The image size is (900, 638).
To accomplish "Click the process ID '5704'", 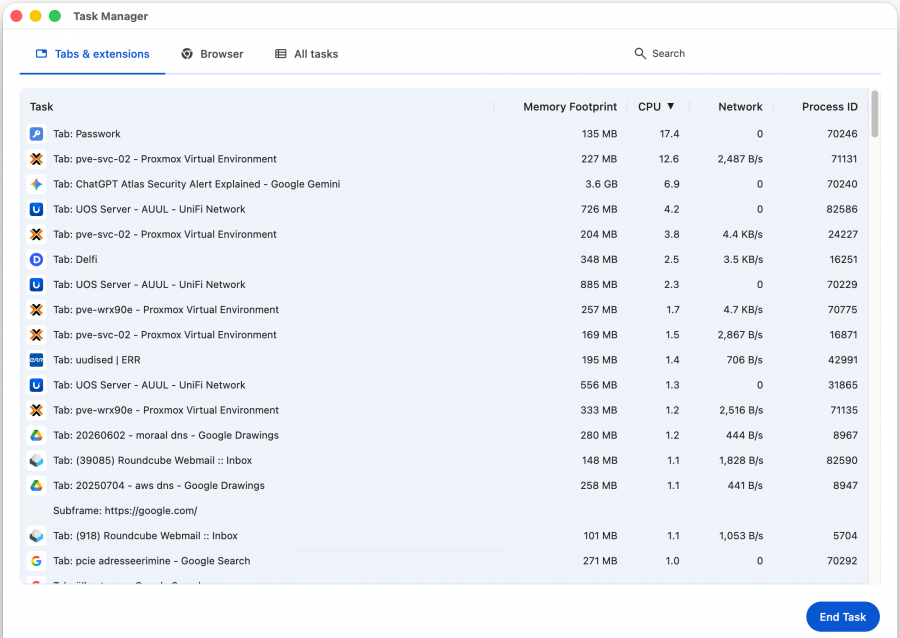I will 845,536.
